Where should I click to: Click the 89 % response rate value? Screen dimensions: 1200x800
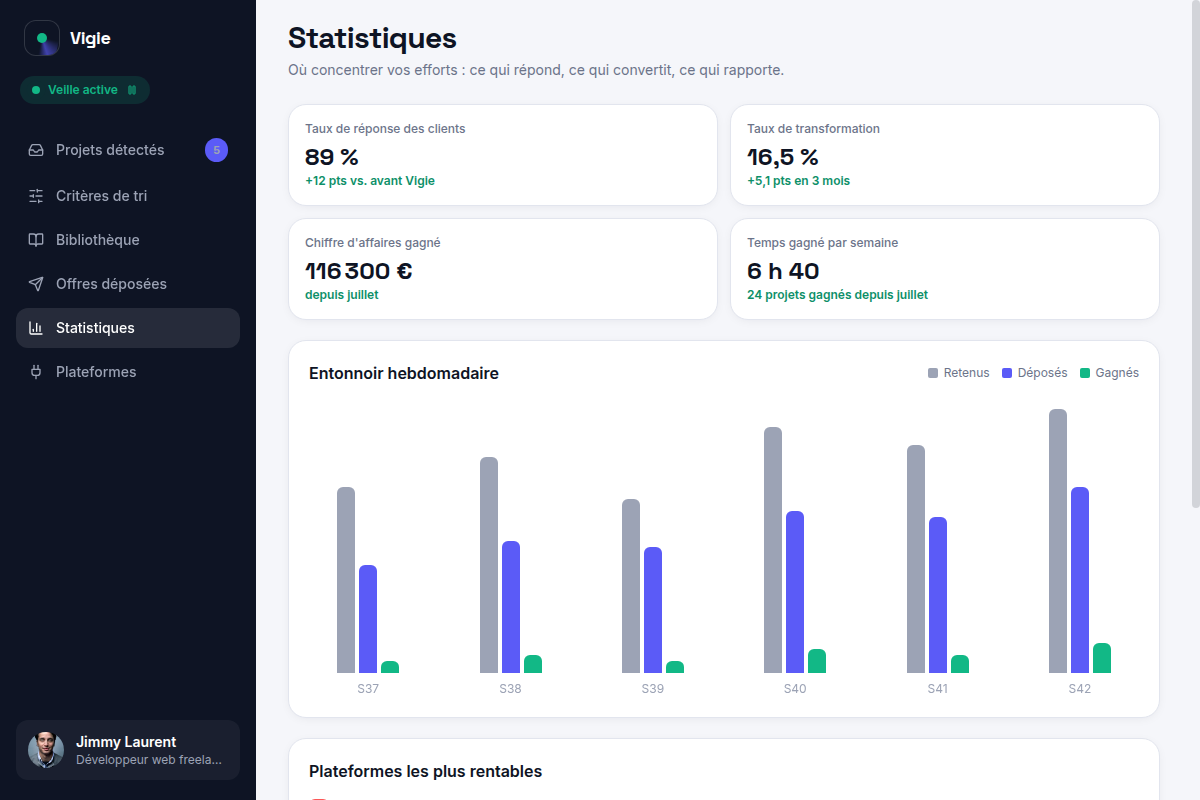[x=332, y=157]
